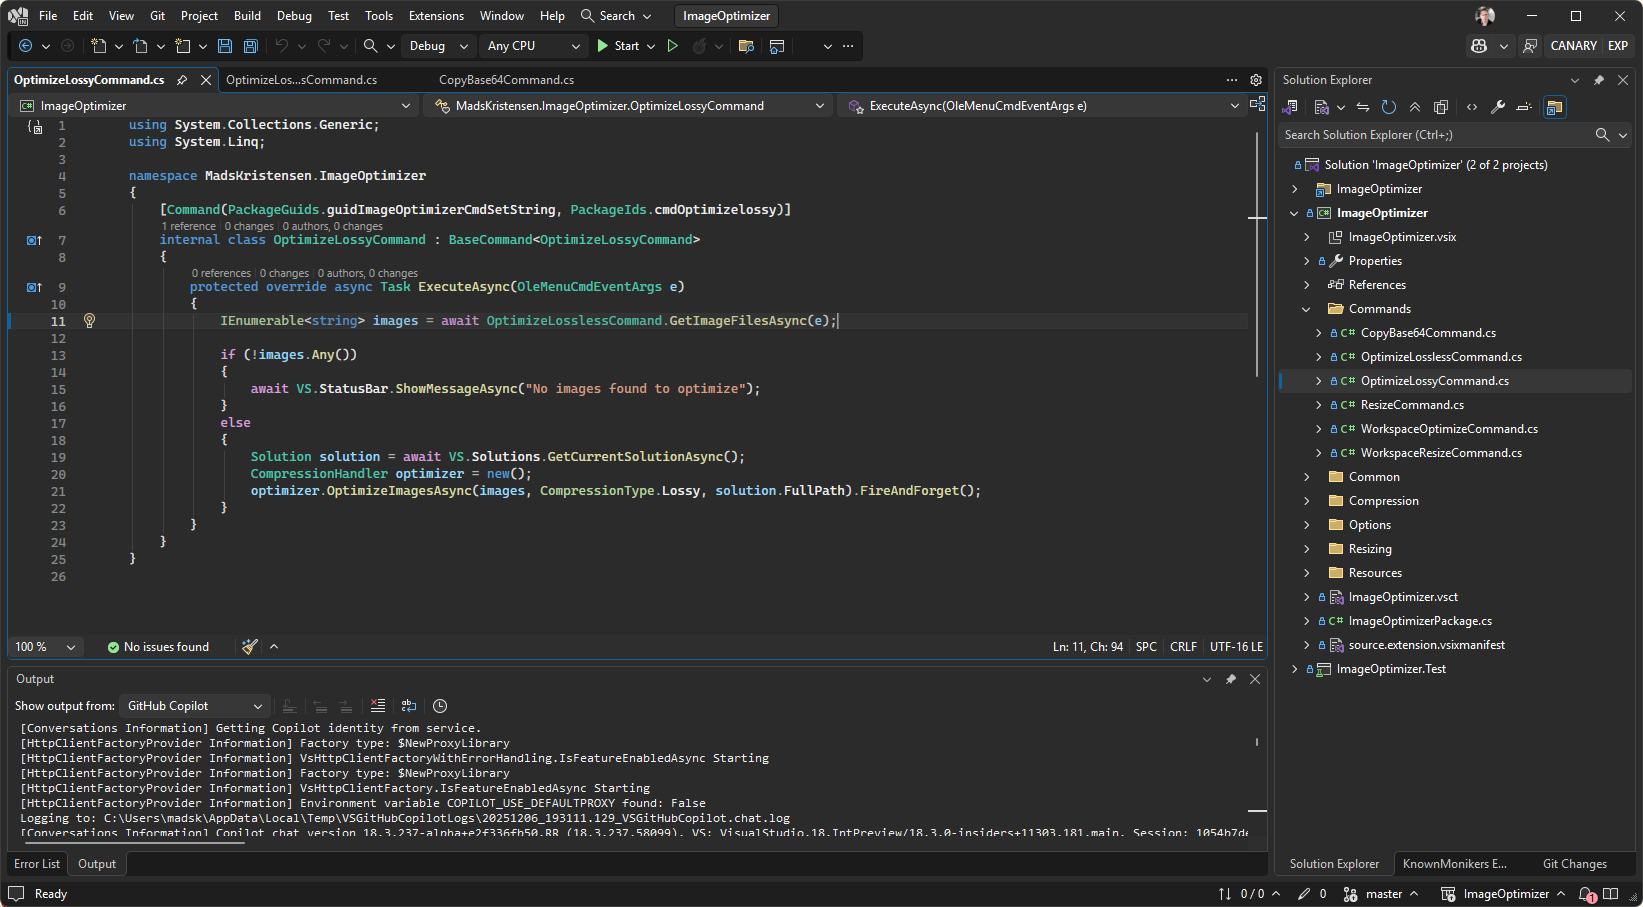Toggle pin on OptimizeLossyCommand.cs tab
This screenshot has height=907, width=1643.
click(182, 80)
